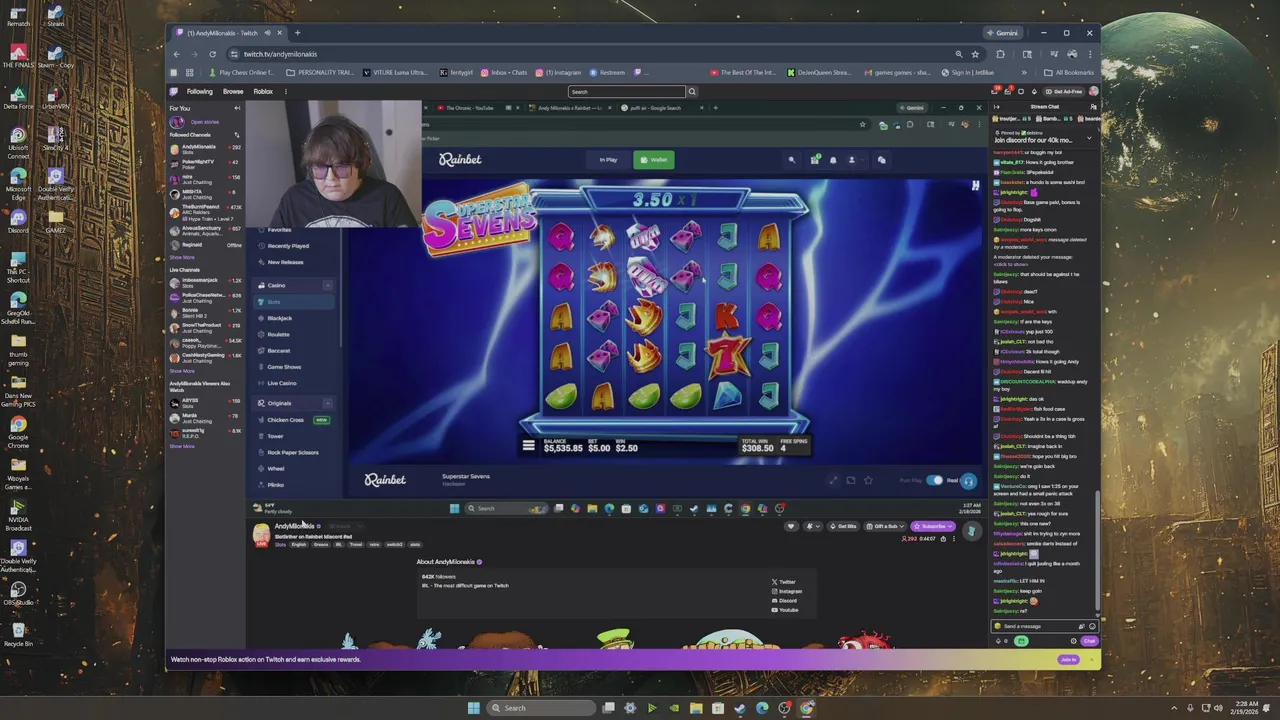Click the green channel points icon
The height and width of the screenshot is (720, 1280).
coord(1021,641)
